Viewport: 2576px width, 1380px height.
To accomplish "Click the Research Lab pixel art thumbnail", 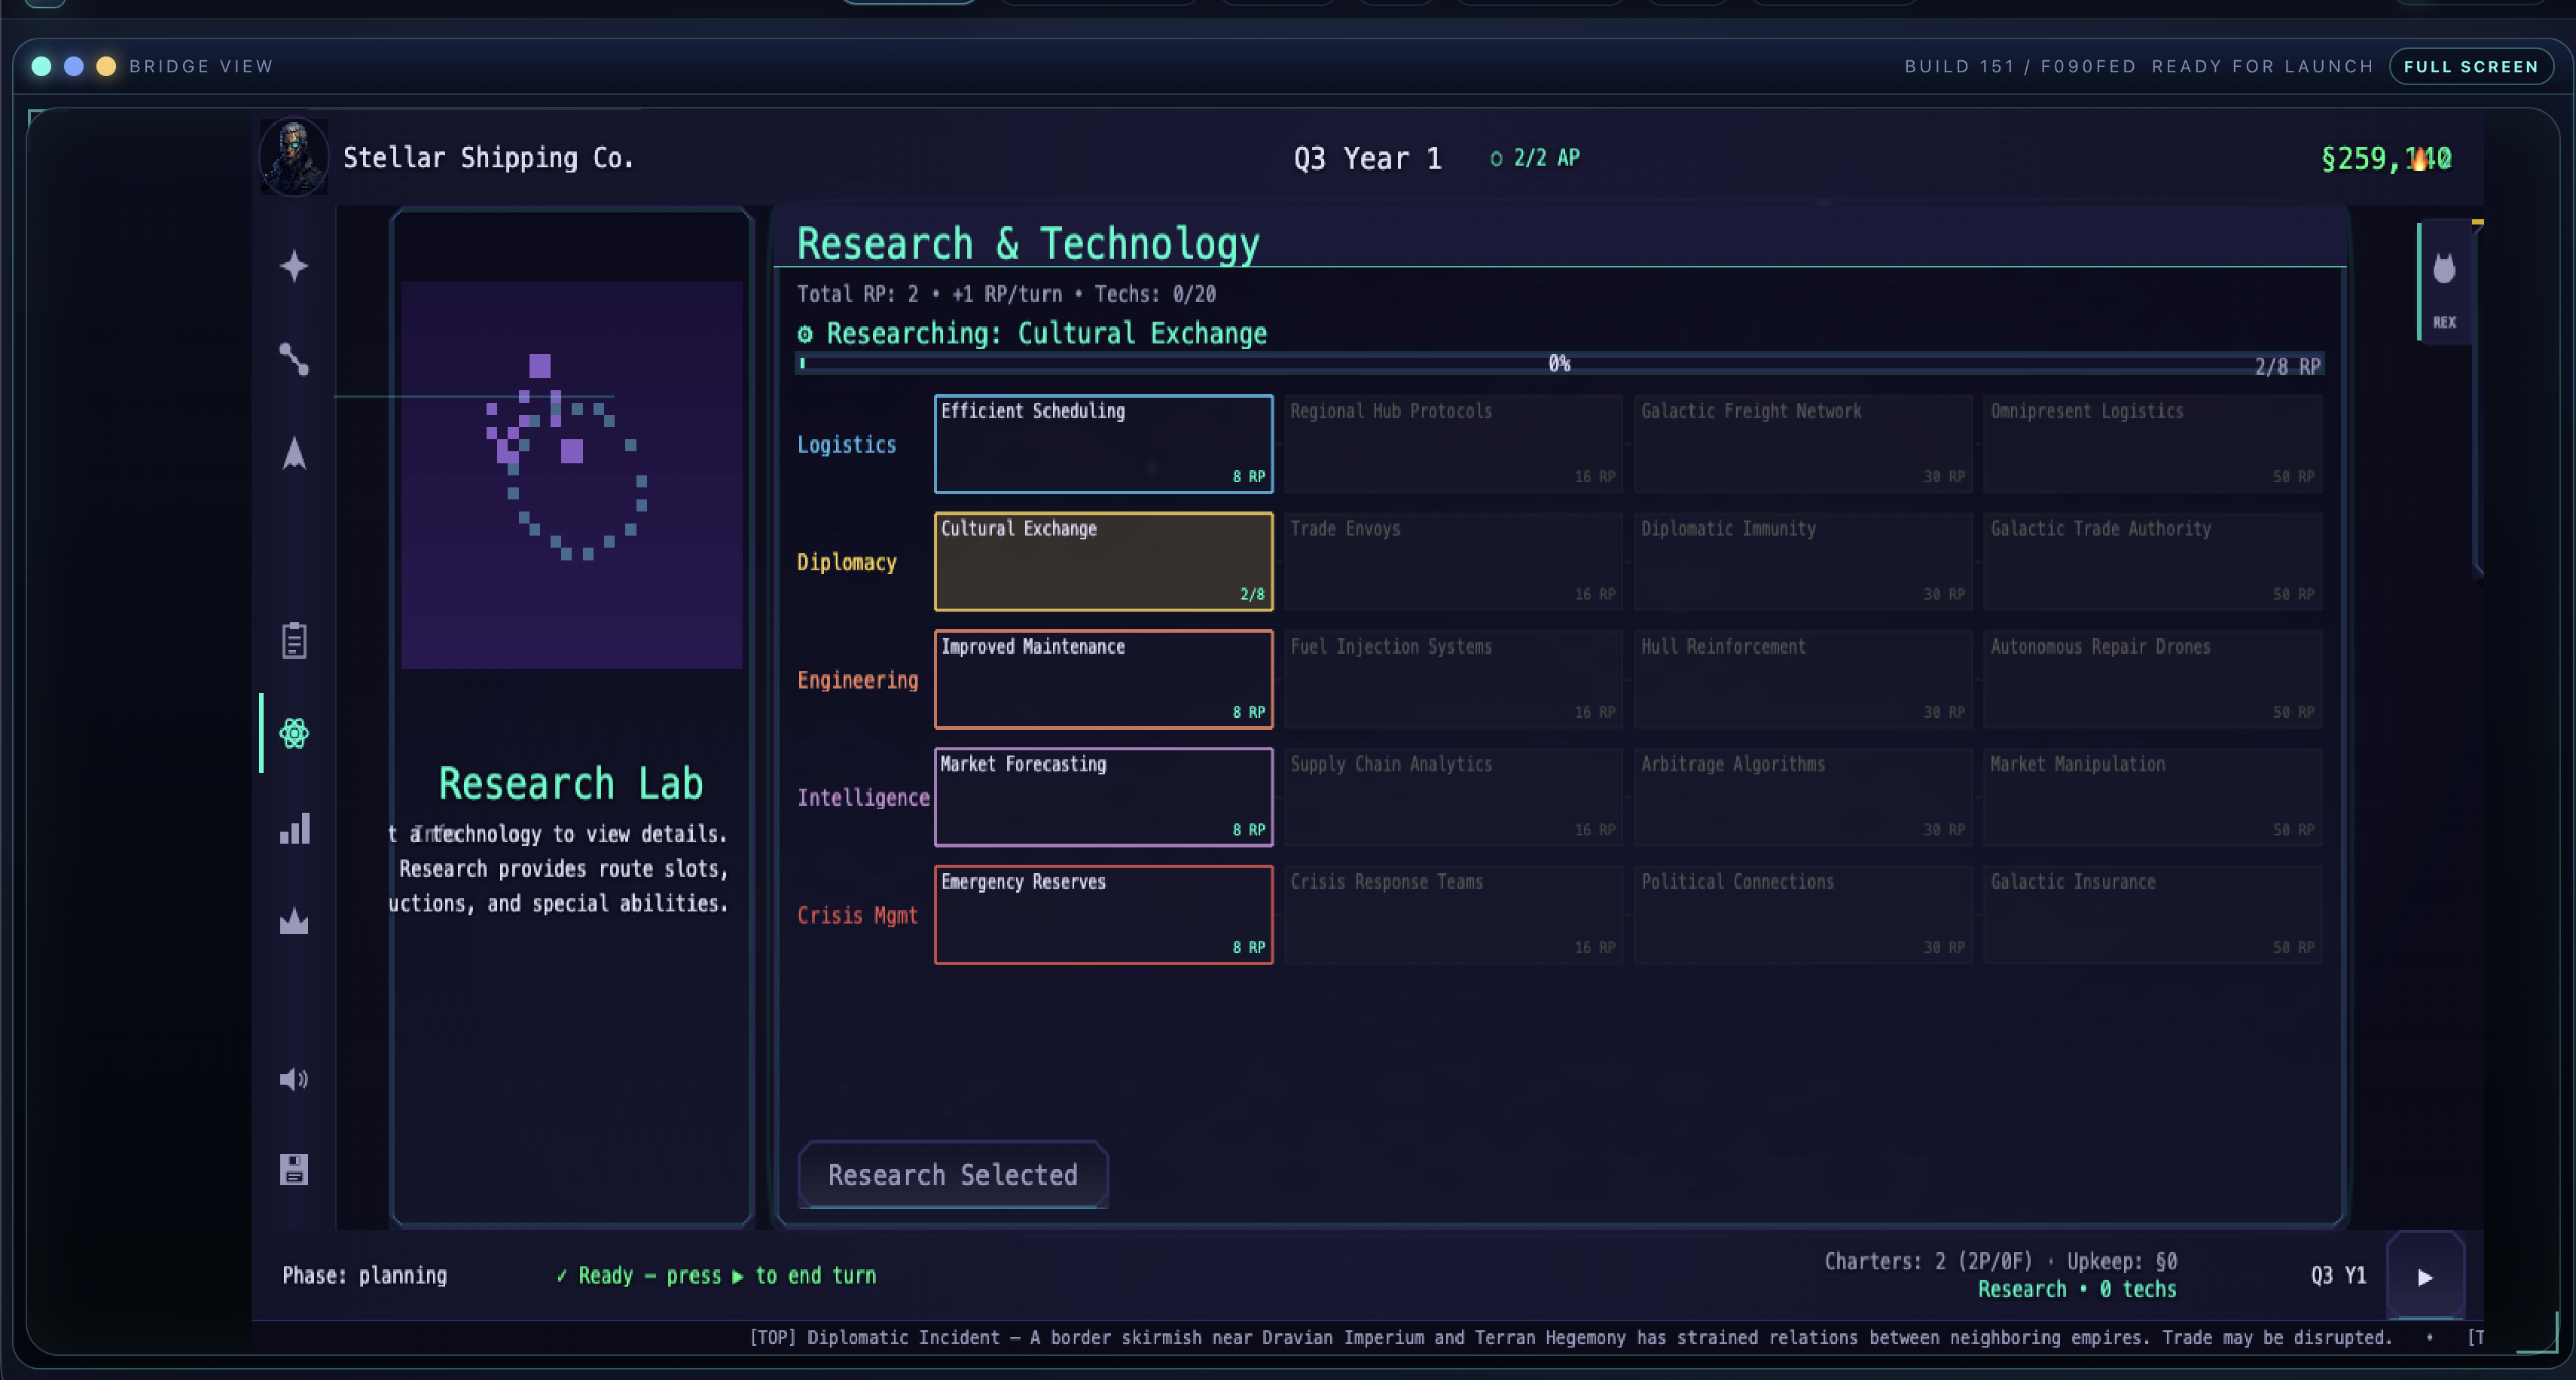I will (x=571, y=475).
